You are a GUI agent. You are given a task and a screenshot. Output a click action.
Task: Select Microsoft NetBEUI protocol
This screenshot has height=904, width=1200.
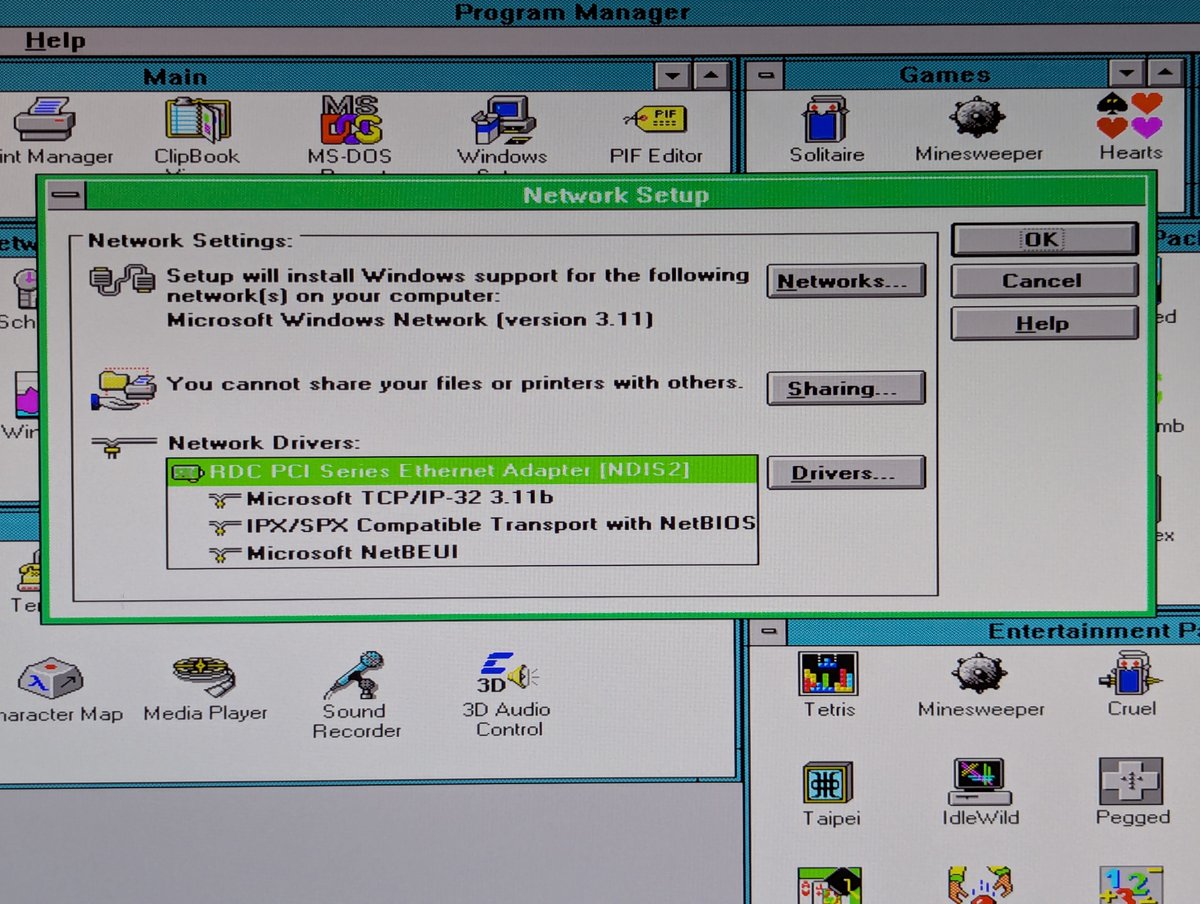(x=463, y=552)
